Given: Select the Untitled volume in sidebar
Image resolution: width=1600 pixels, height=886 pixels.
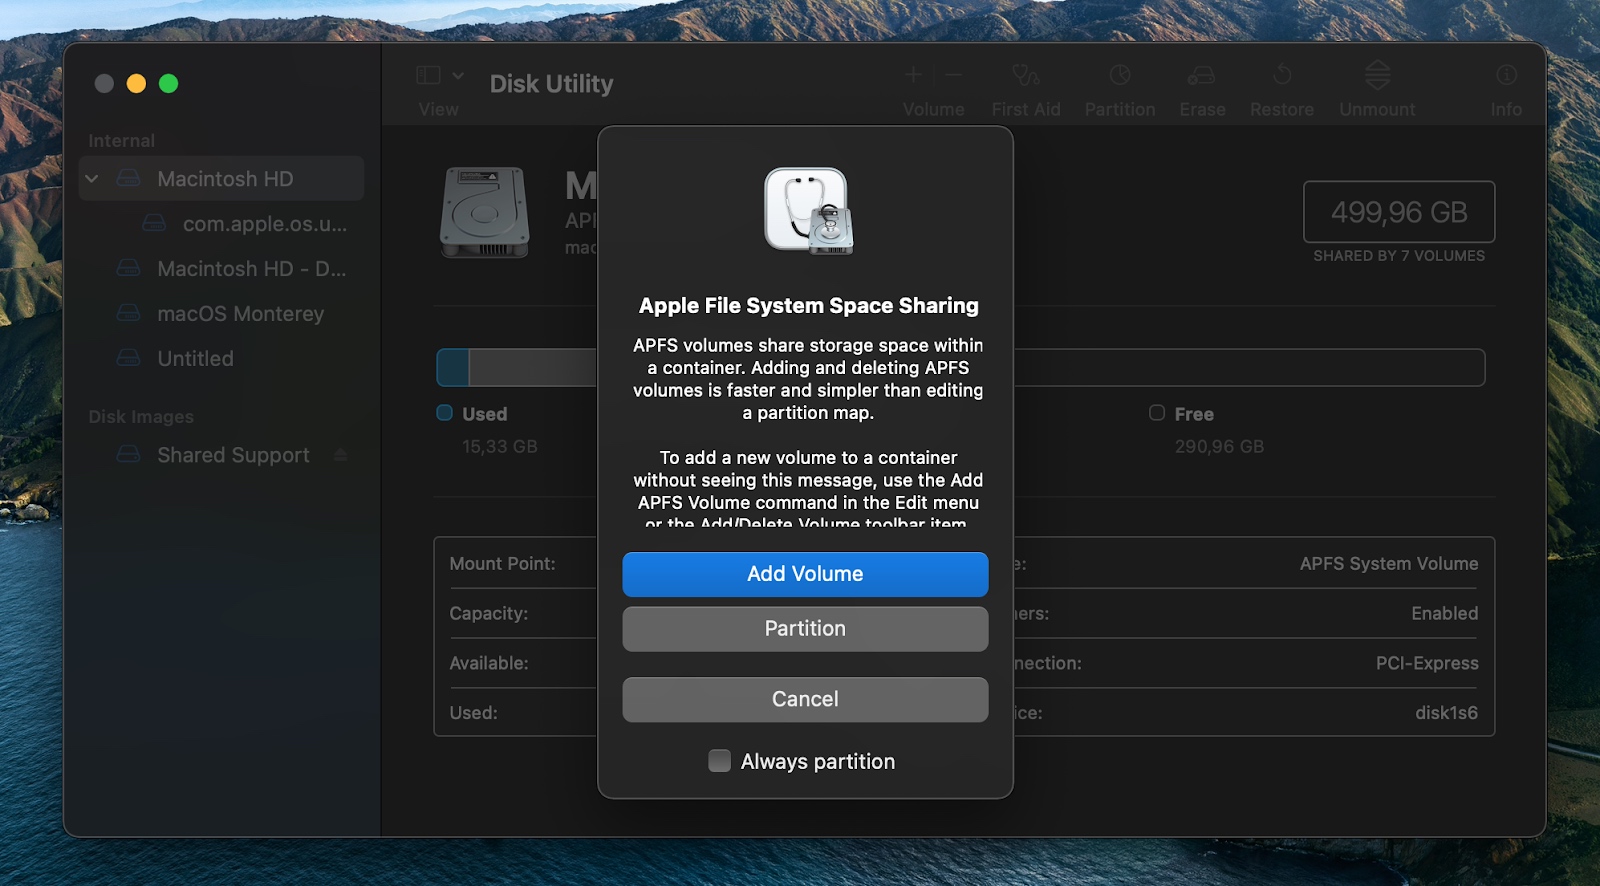Looking at the screenshot, I should point(195,359).
